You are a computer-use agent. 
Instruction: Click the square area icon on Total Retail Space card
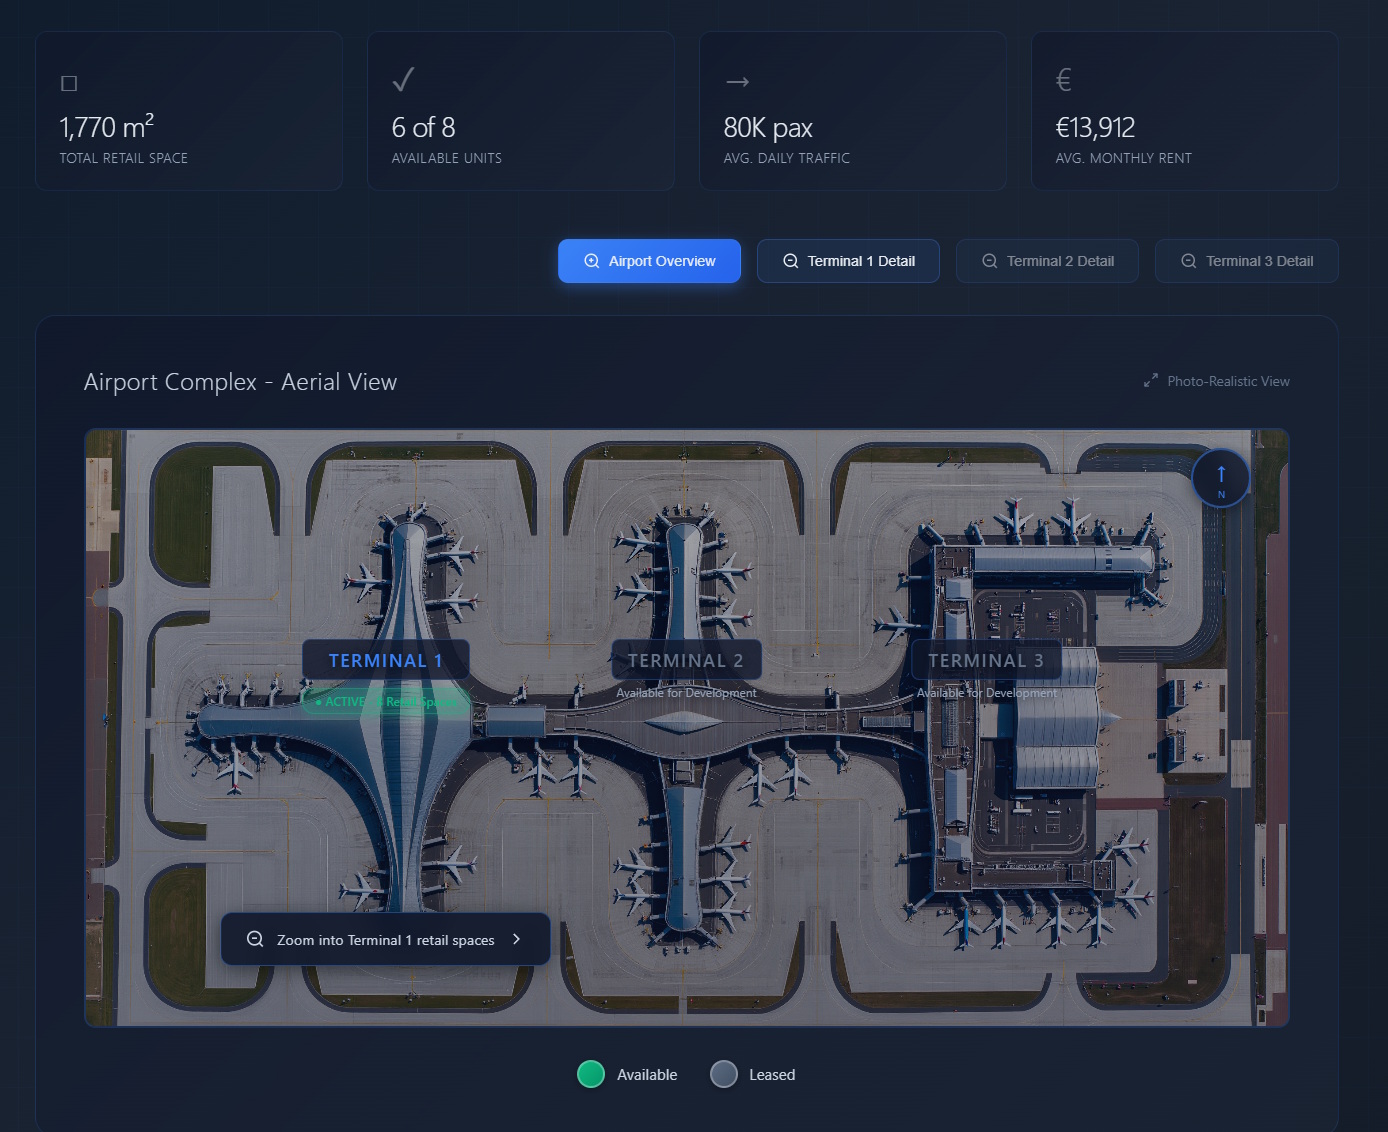tap(69, 83)
